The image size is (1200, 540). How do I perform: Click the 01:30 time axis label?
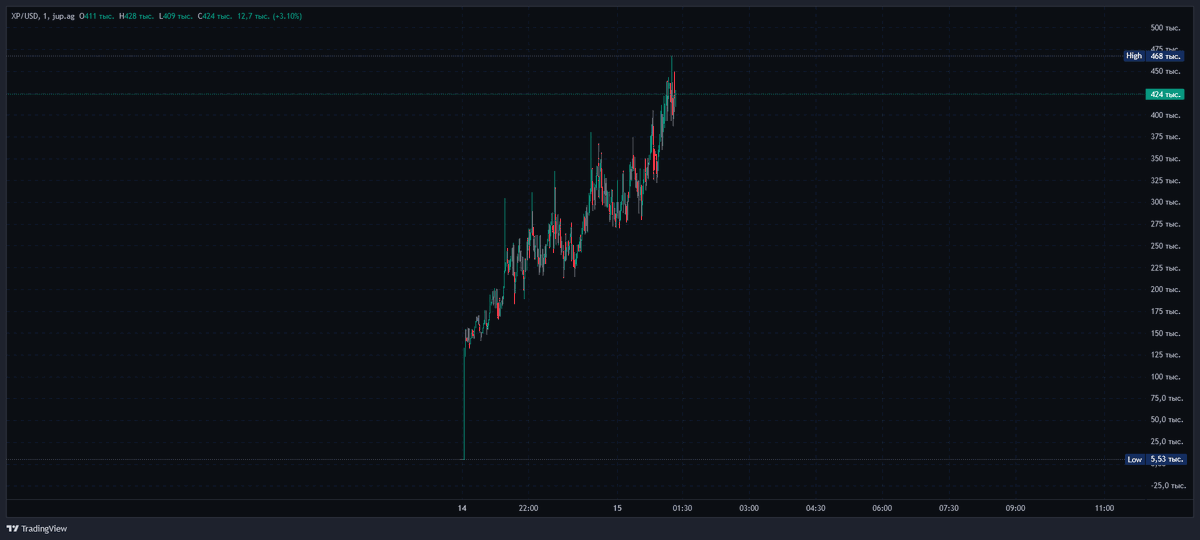coord(683,509)
